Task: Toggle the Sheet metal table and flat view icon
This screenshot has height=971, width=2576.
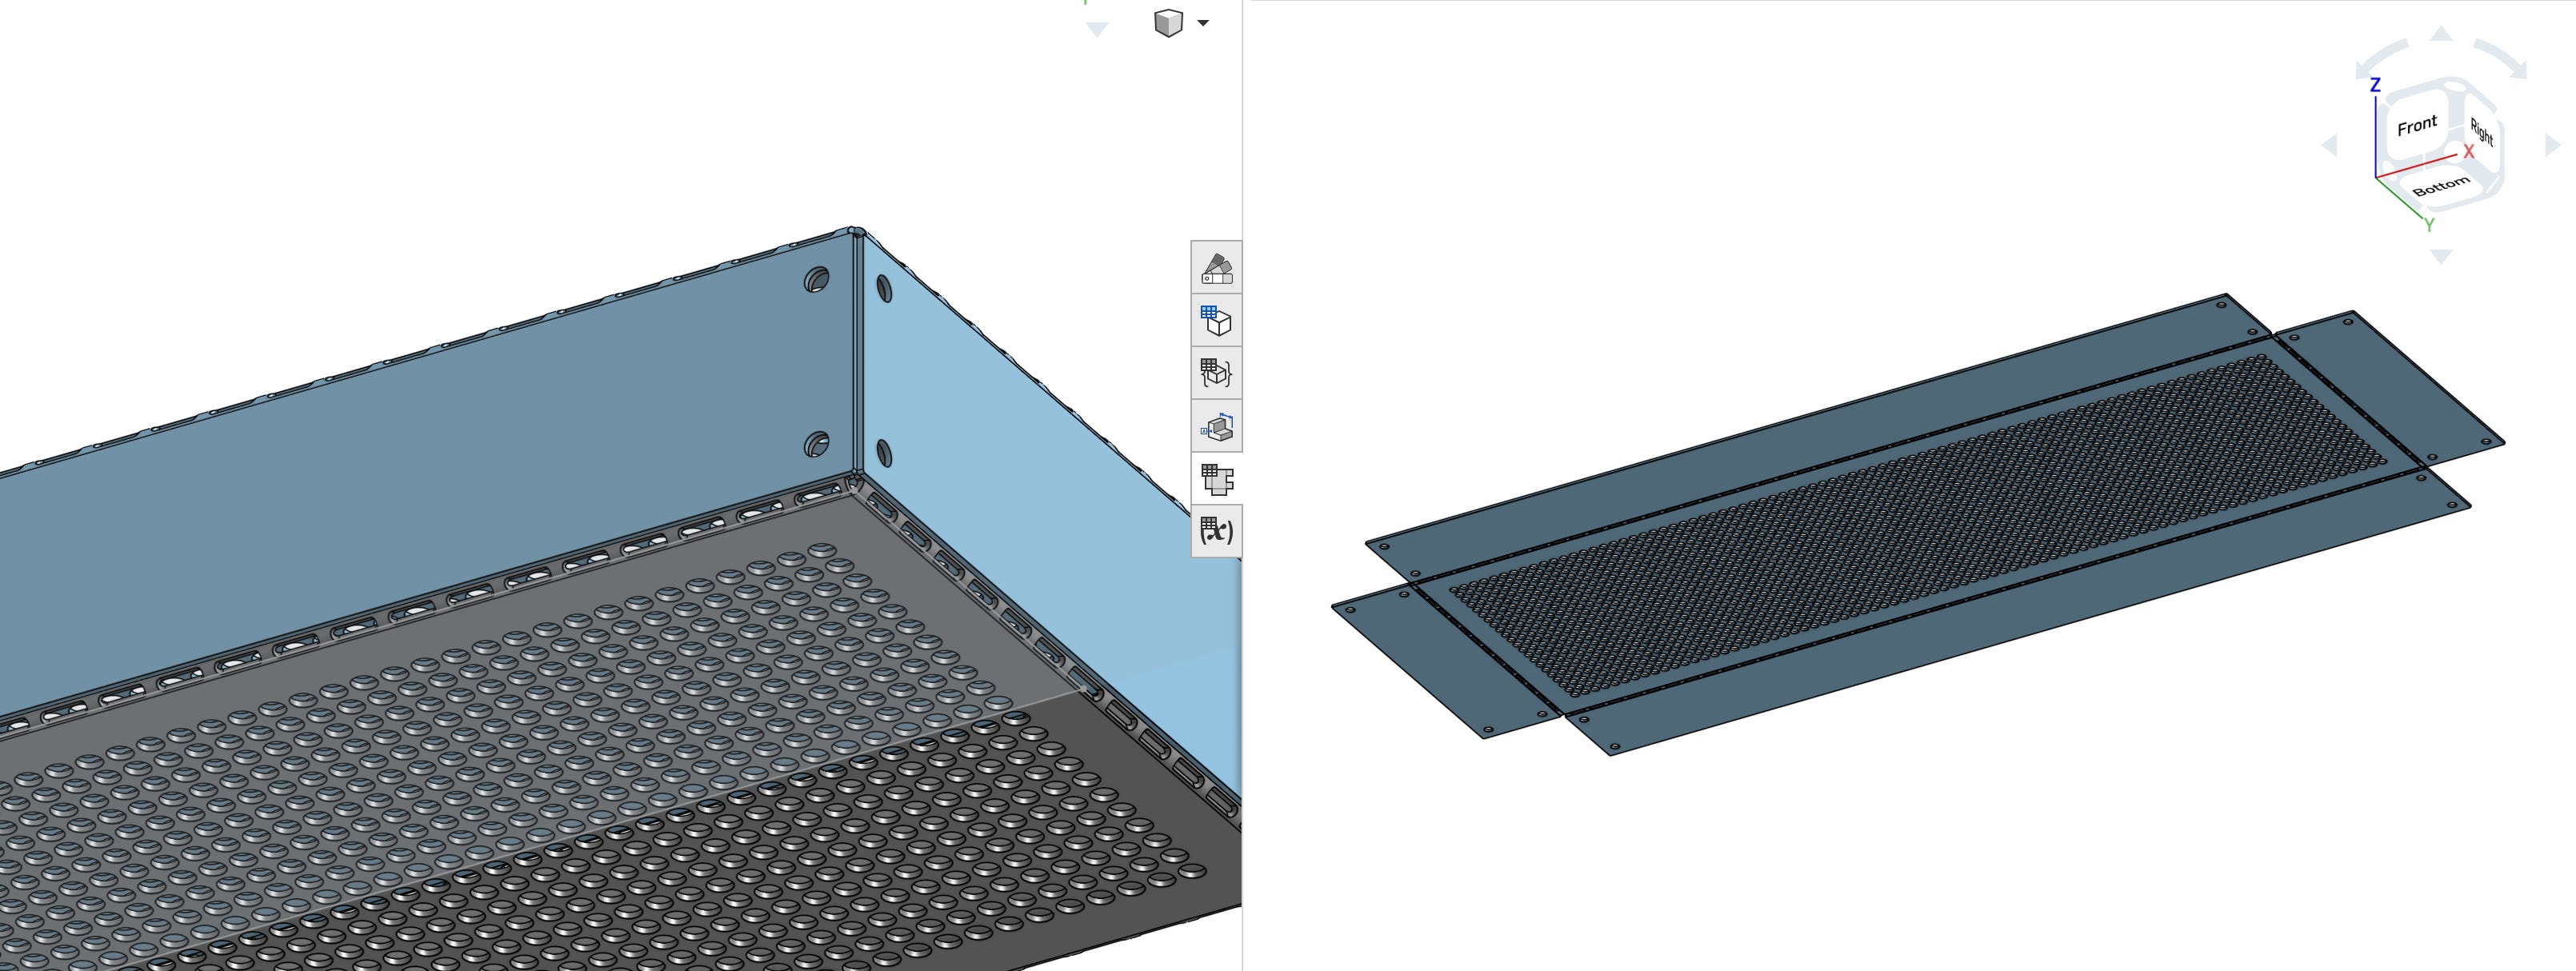Action: [x=1216, y=479]
